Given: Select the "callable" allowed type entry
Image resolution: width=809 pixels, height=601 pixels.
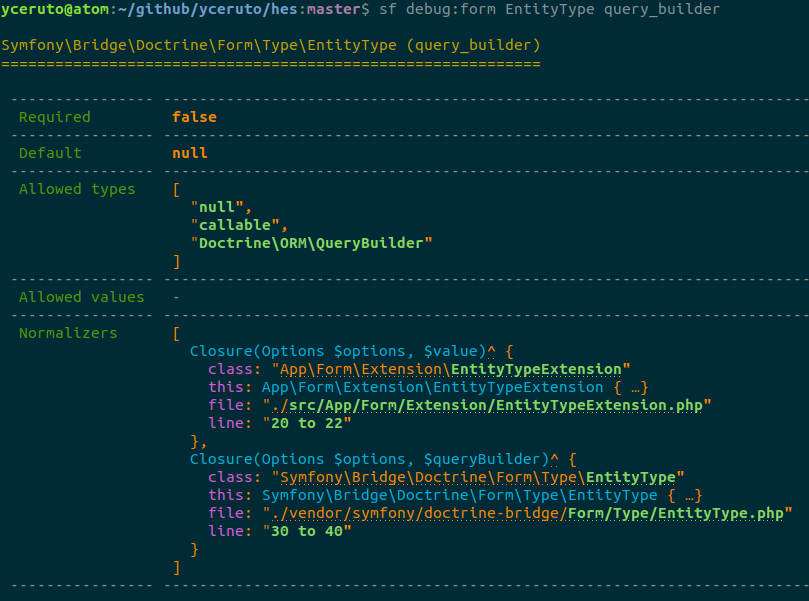Looking at the screenshot, I should click(235, 225).
